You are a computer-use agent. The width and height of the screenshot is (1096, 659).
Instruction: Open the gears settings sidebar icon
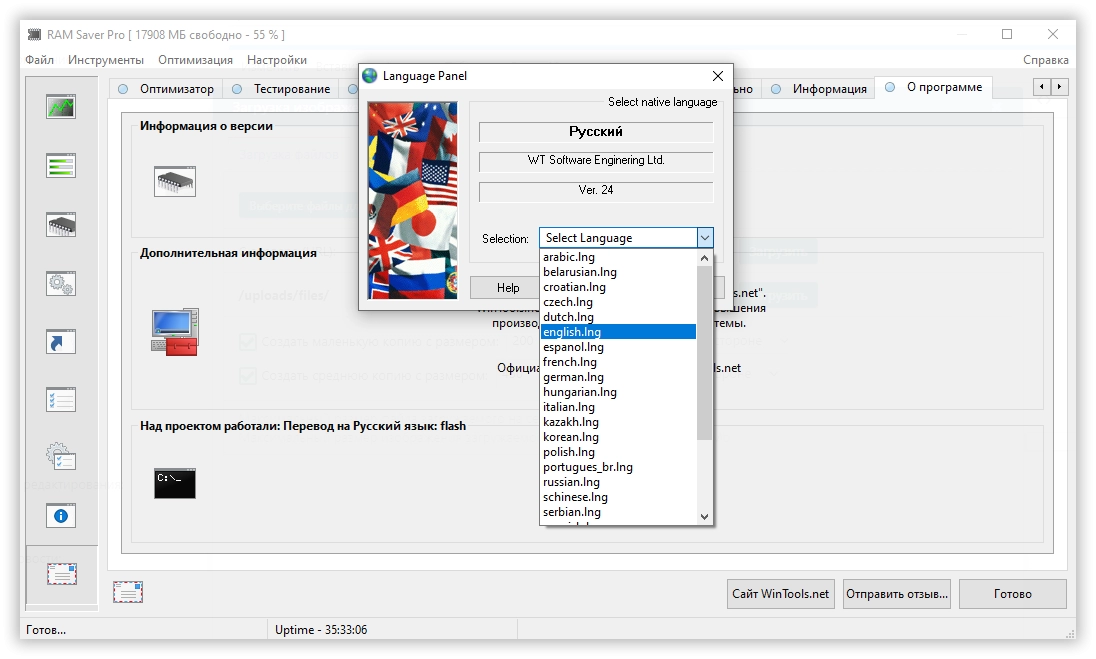(61, 283)
